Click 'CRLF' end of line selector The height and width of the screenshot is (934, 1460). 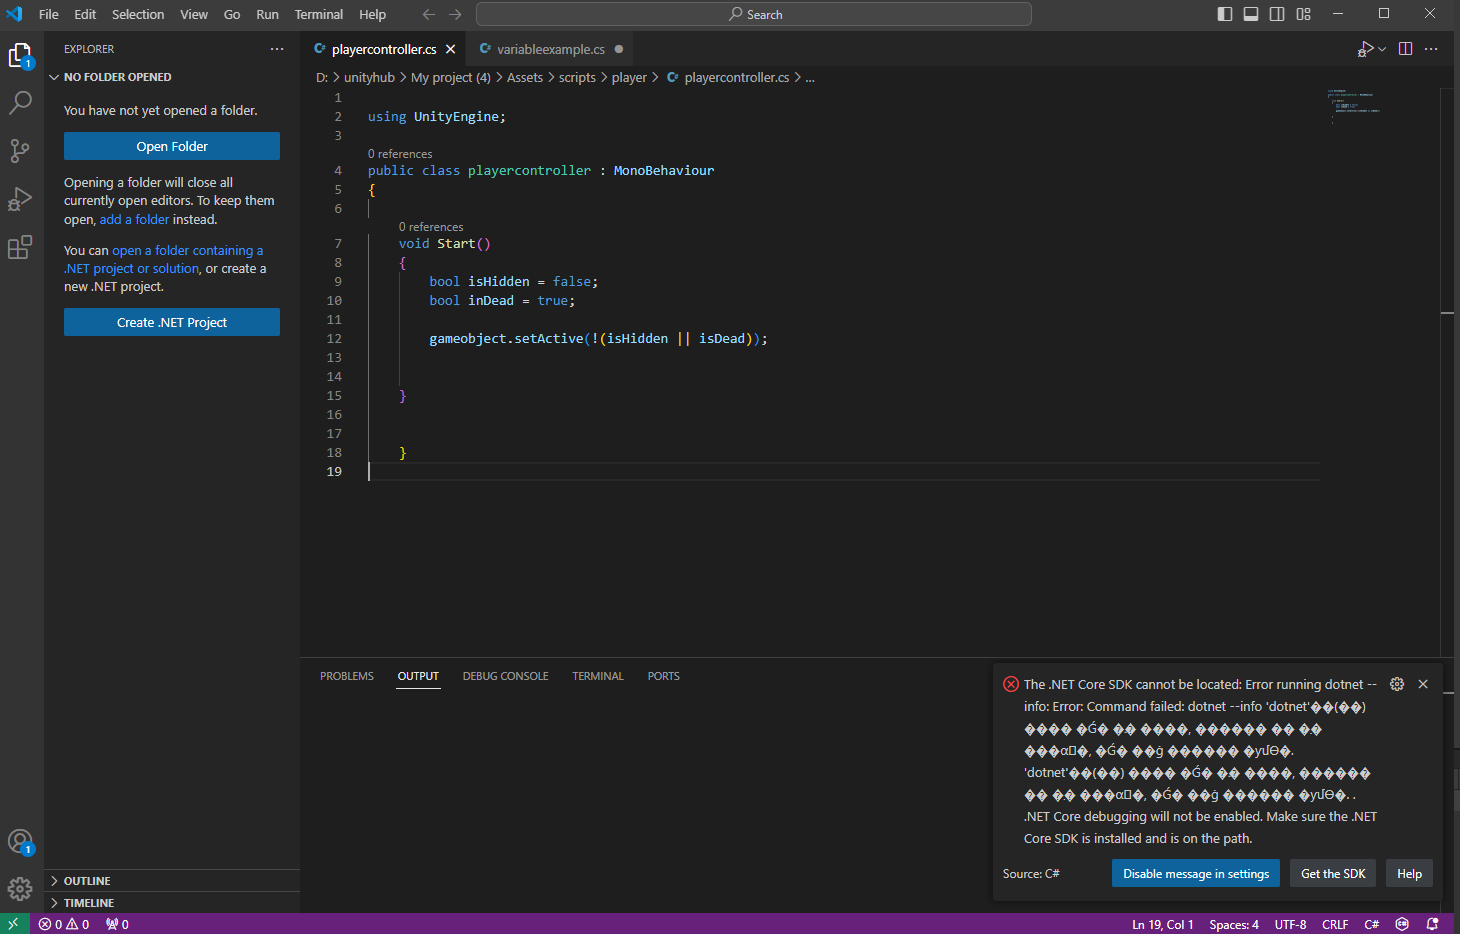coord(1335,924)
